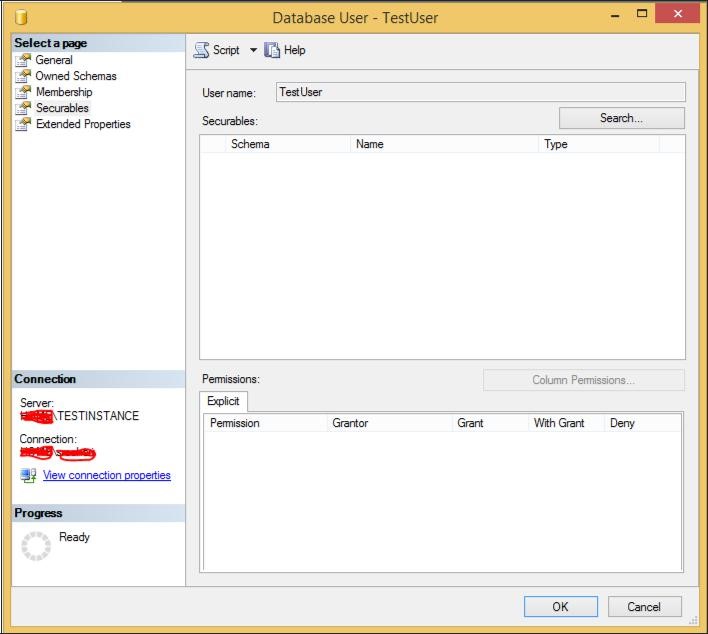Open the Script dropdown arrow
This screenshot has width=708, height=634.
point(253,50)
